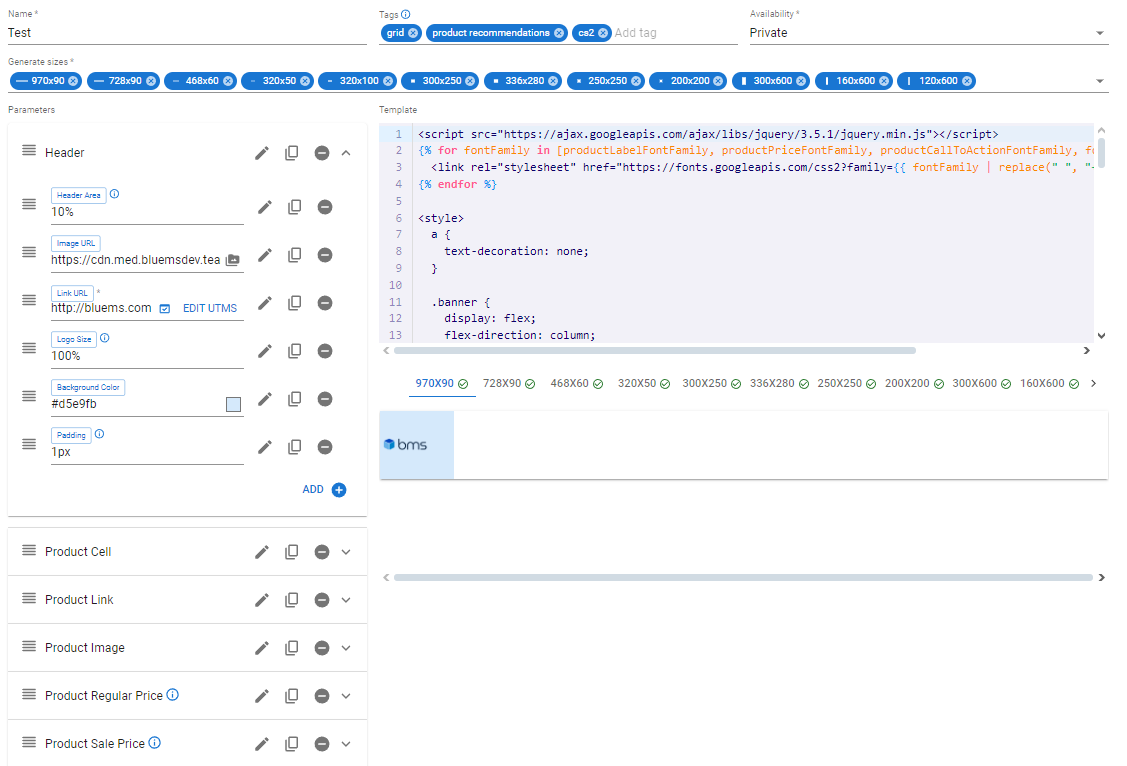Toggle the checkbox icon beside Link URL
This screenshot has width=1127, height=766.
(x=165, y=308)
